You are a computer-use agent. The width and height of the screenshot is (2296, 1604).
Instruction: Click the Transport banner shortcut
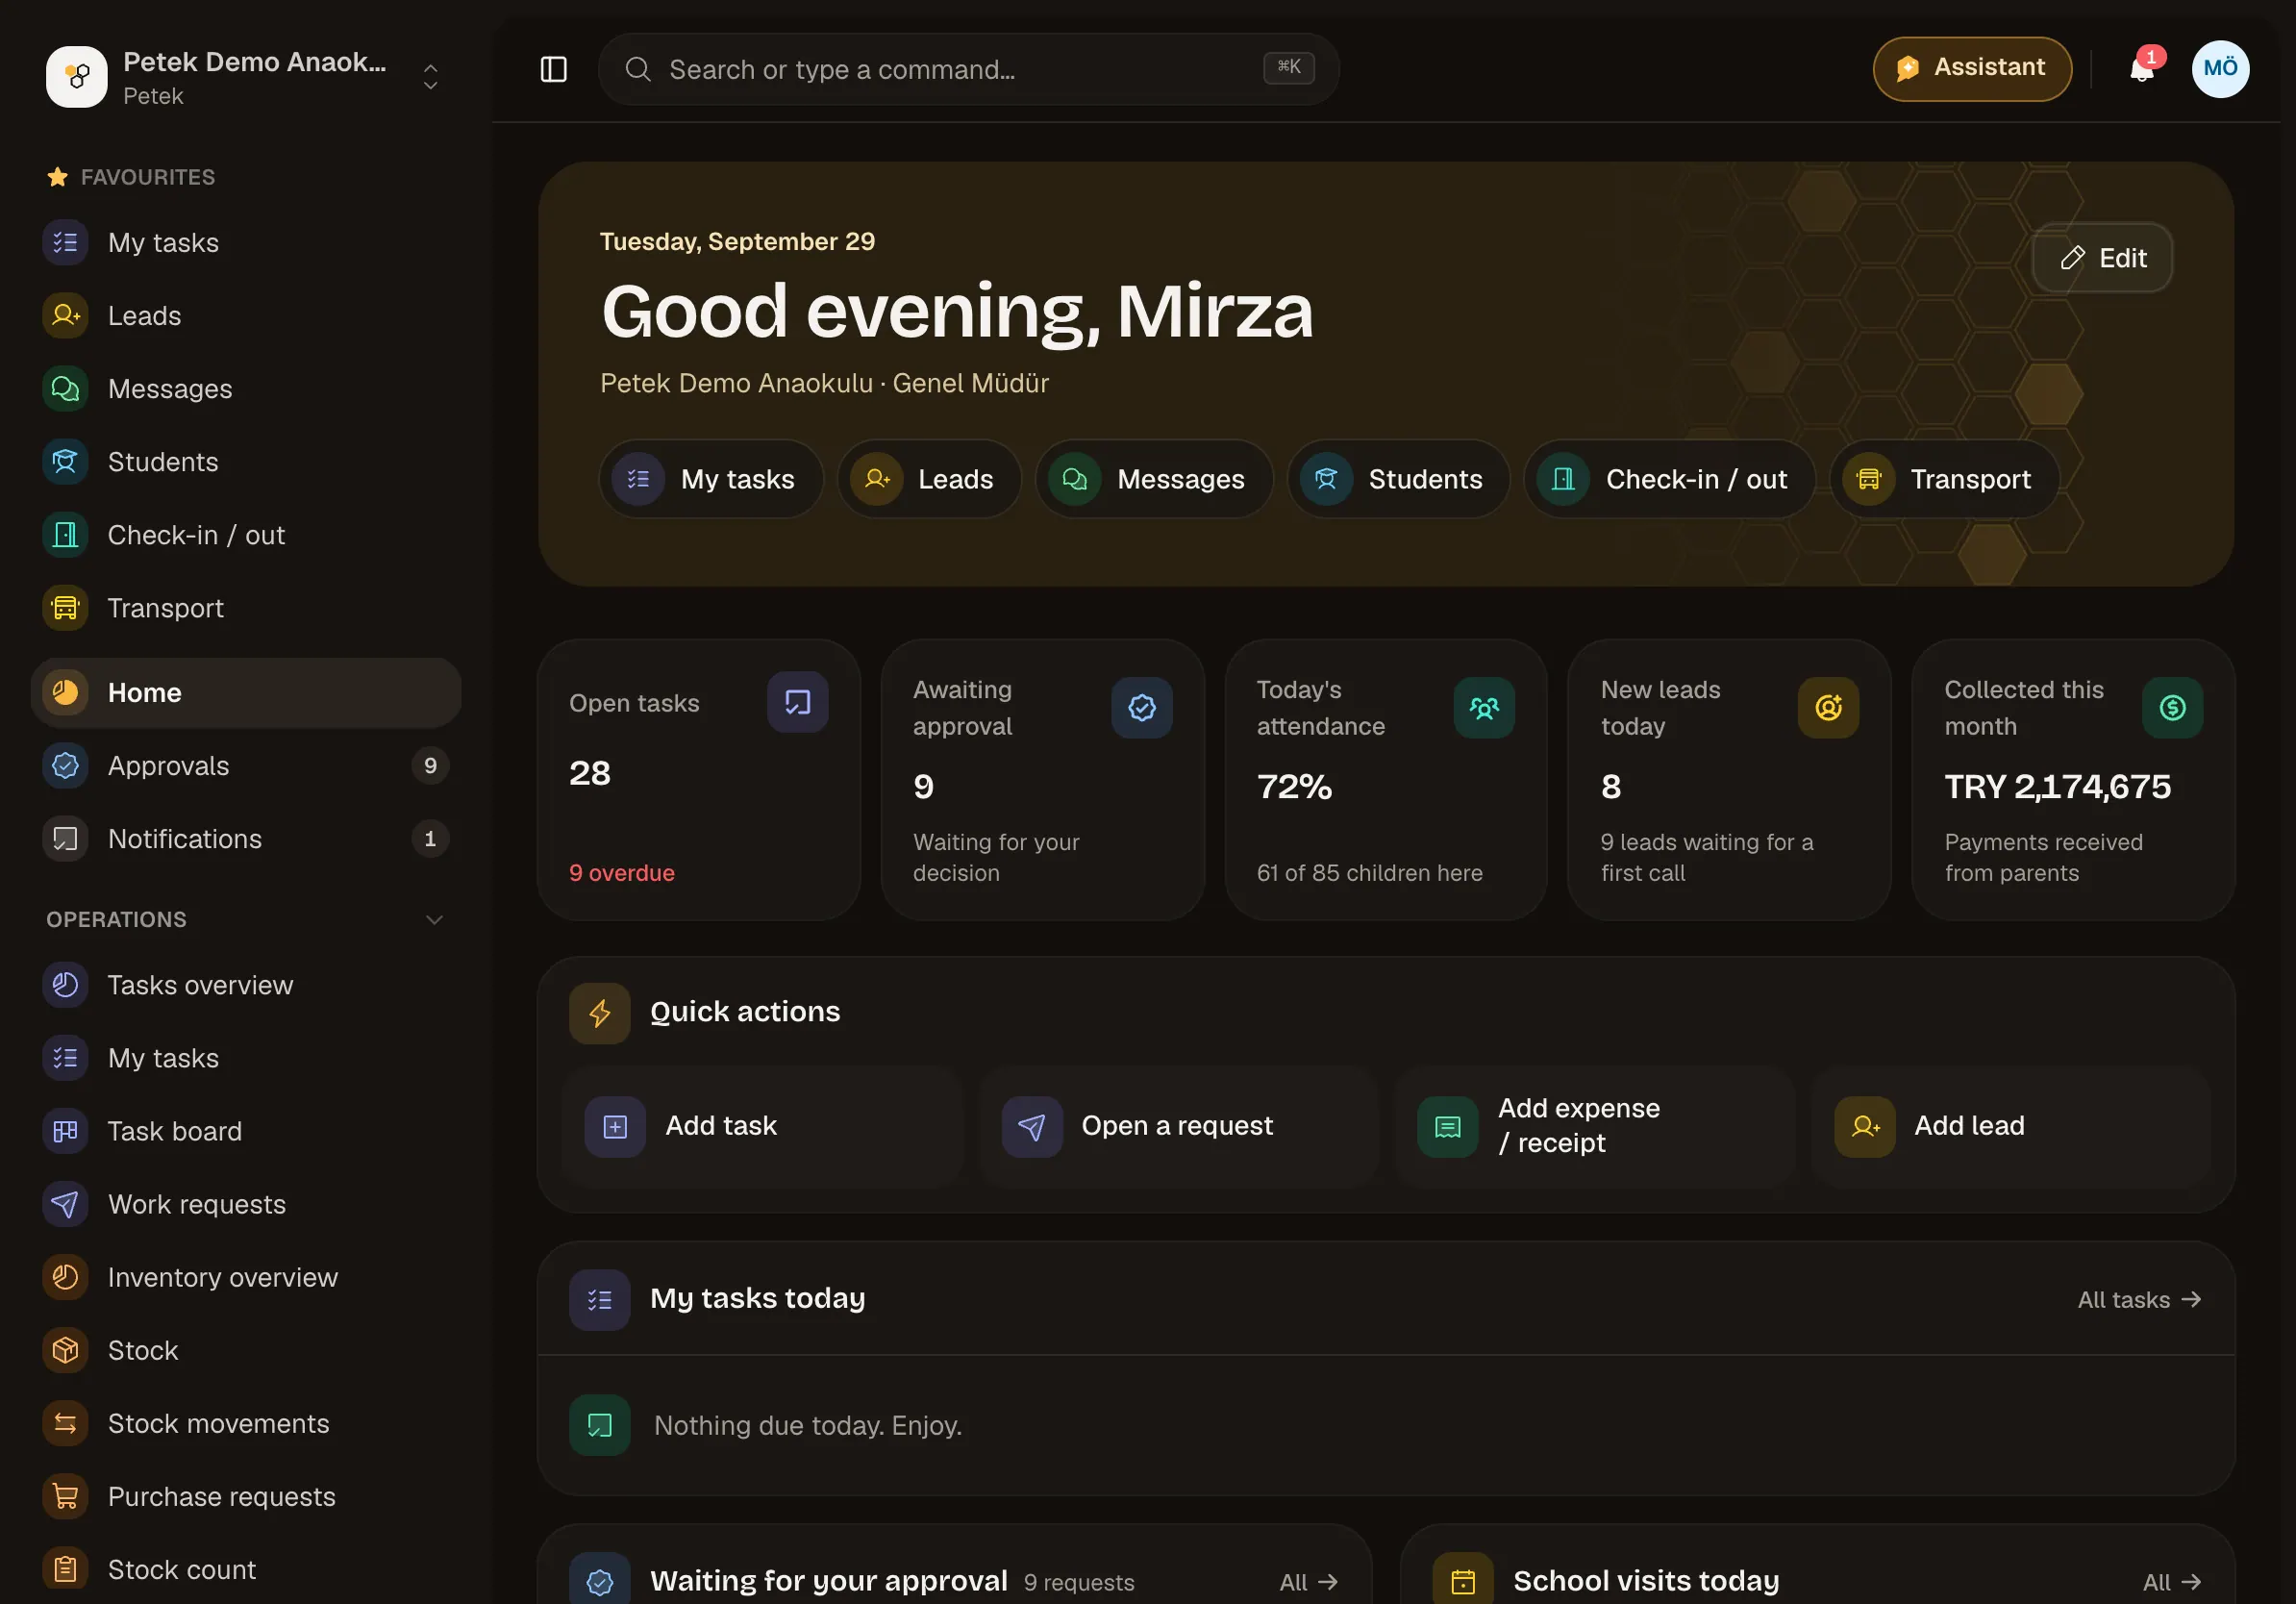coord(1944,479)
